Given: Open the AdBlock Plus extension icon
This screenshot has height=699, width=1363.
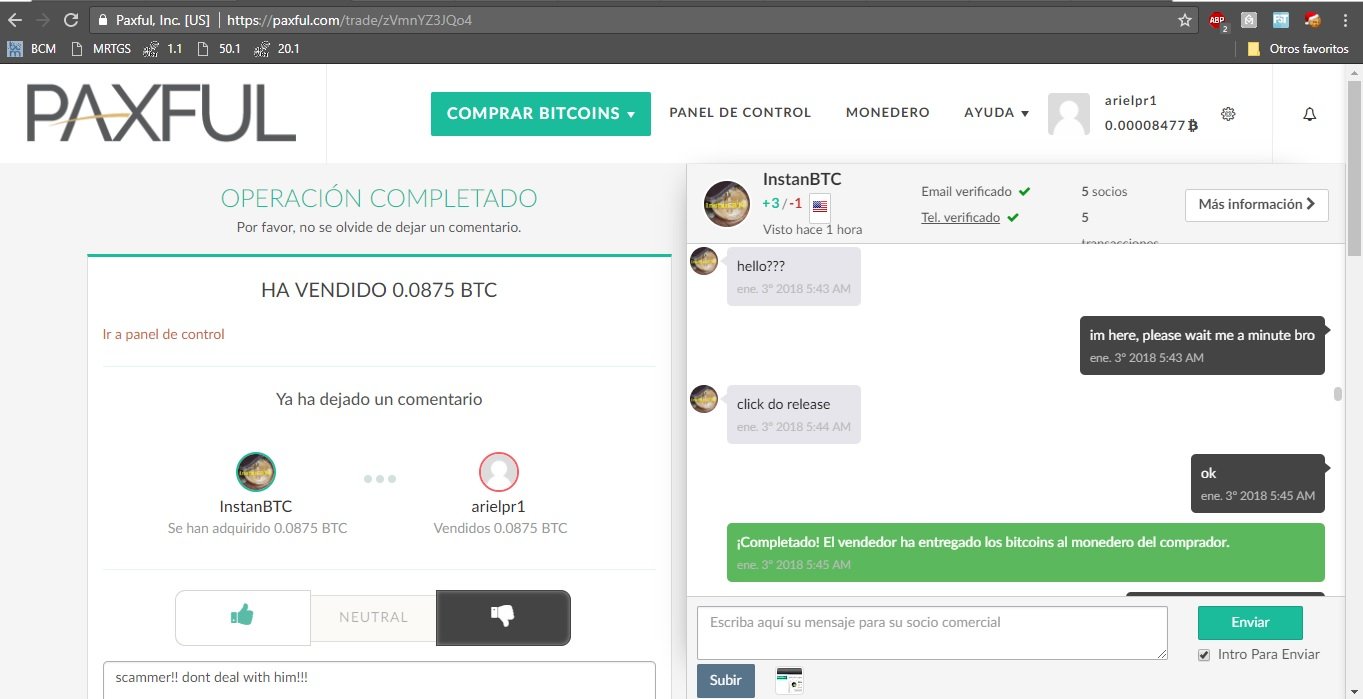Looking at the screenshot, I should coord(1217,20).
